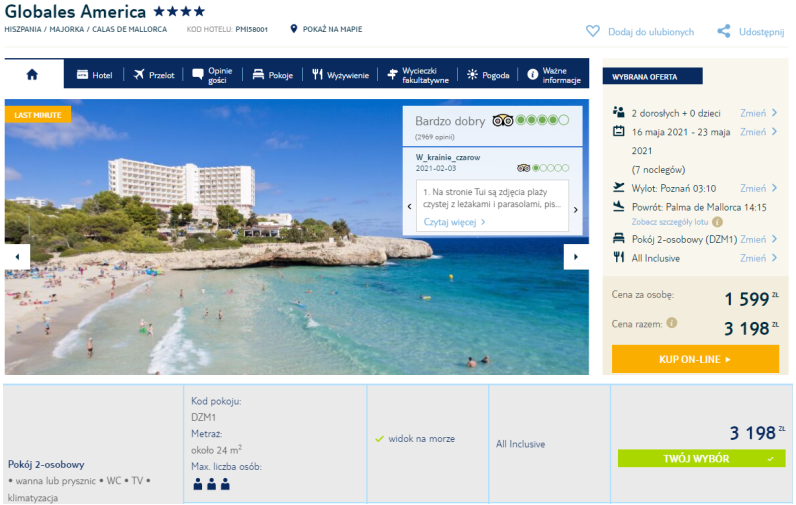This screenshot has width=796, height=505.
Task: Click Czytaj więcej in the review
Action: (x=454, y=222)
